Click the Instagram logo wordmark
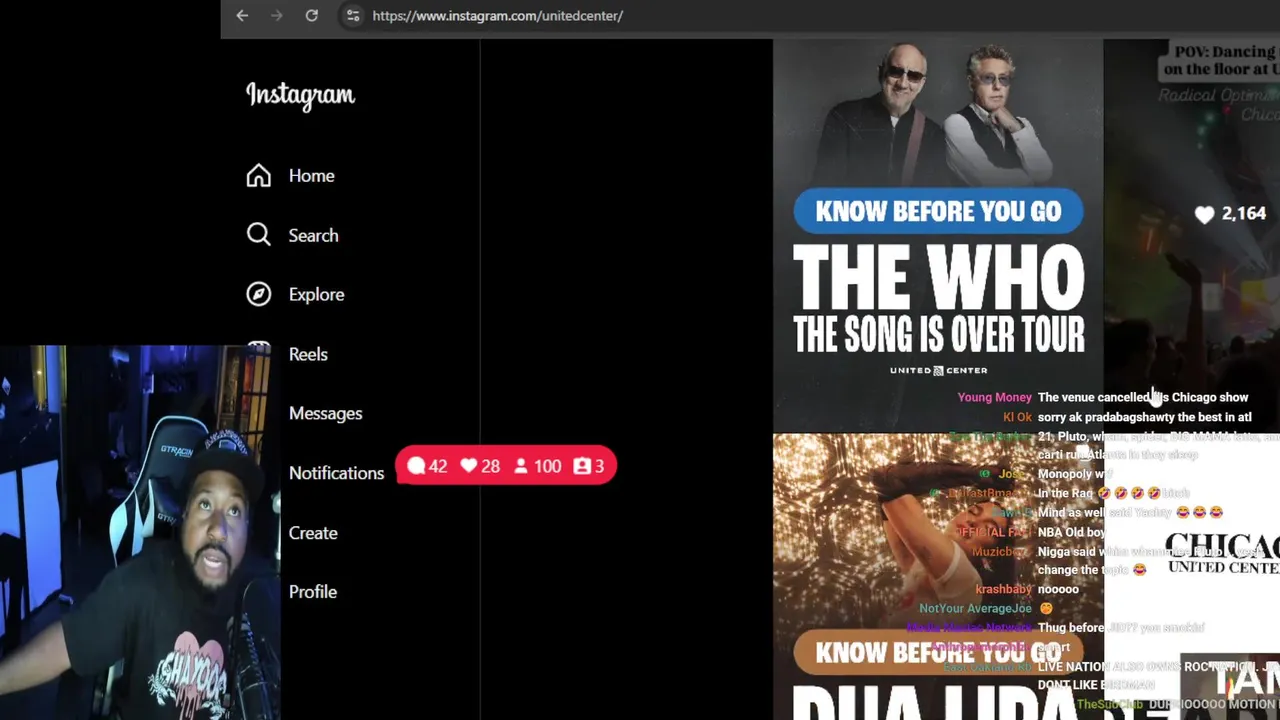The height and width of the screenshot is (720, 1280). coord(300,95)
